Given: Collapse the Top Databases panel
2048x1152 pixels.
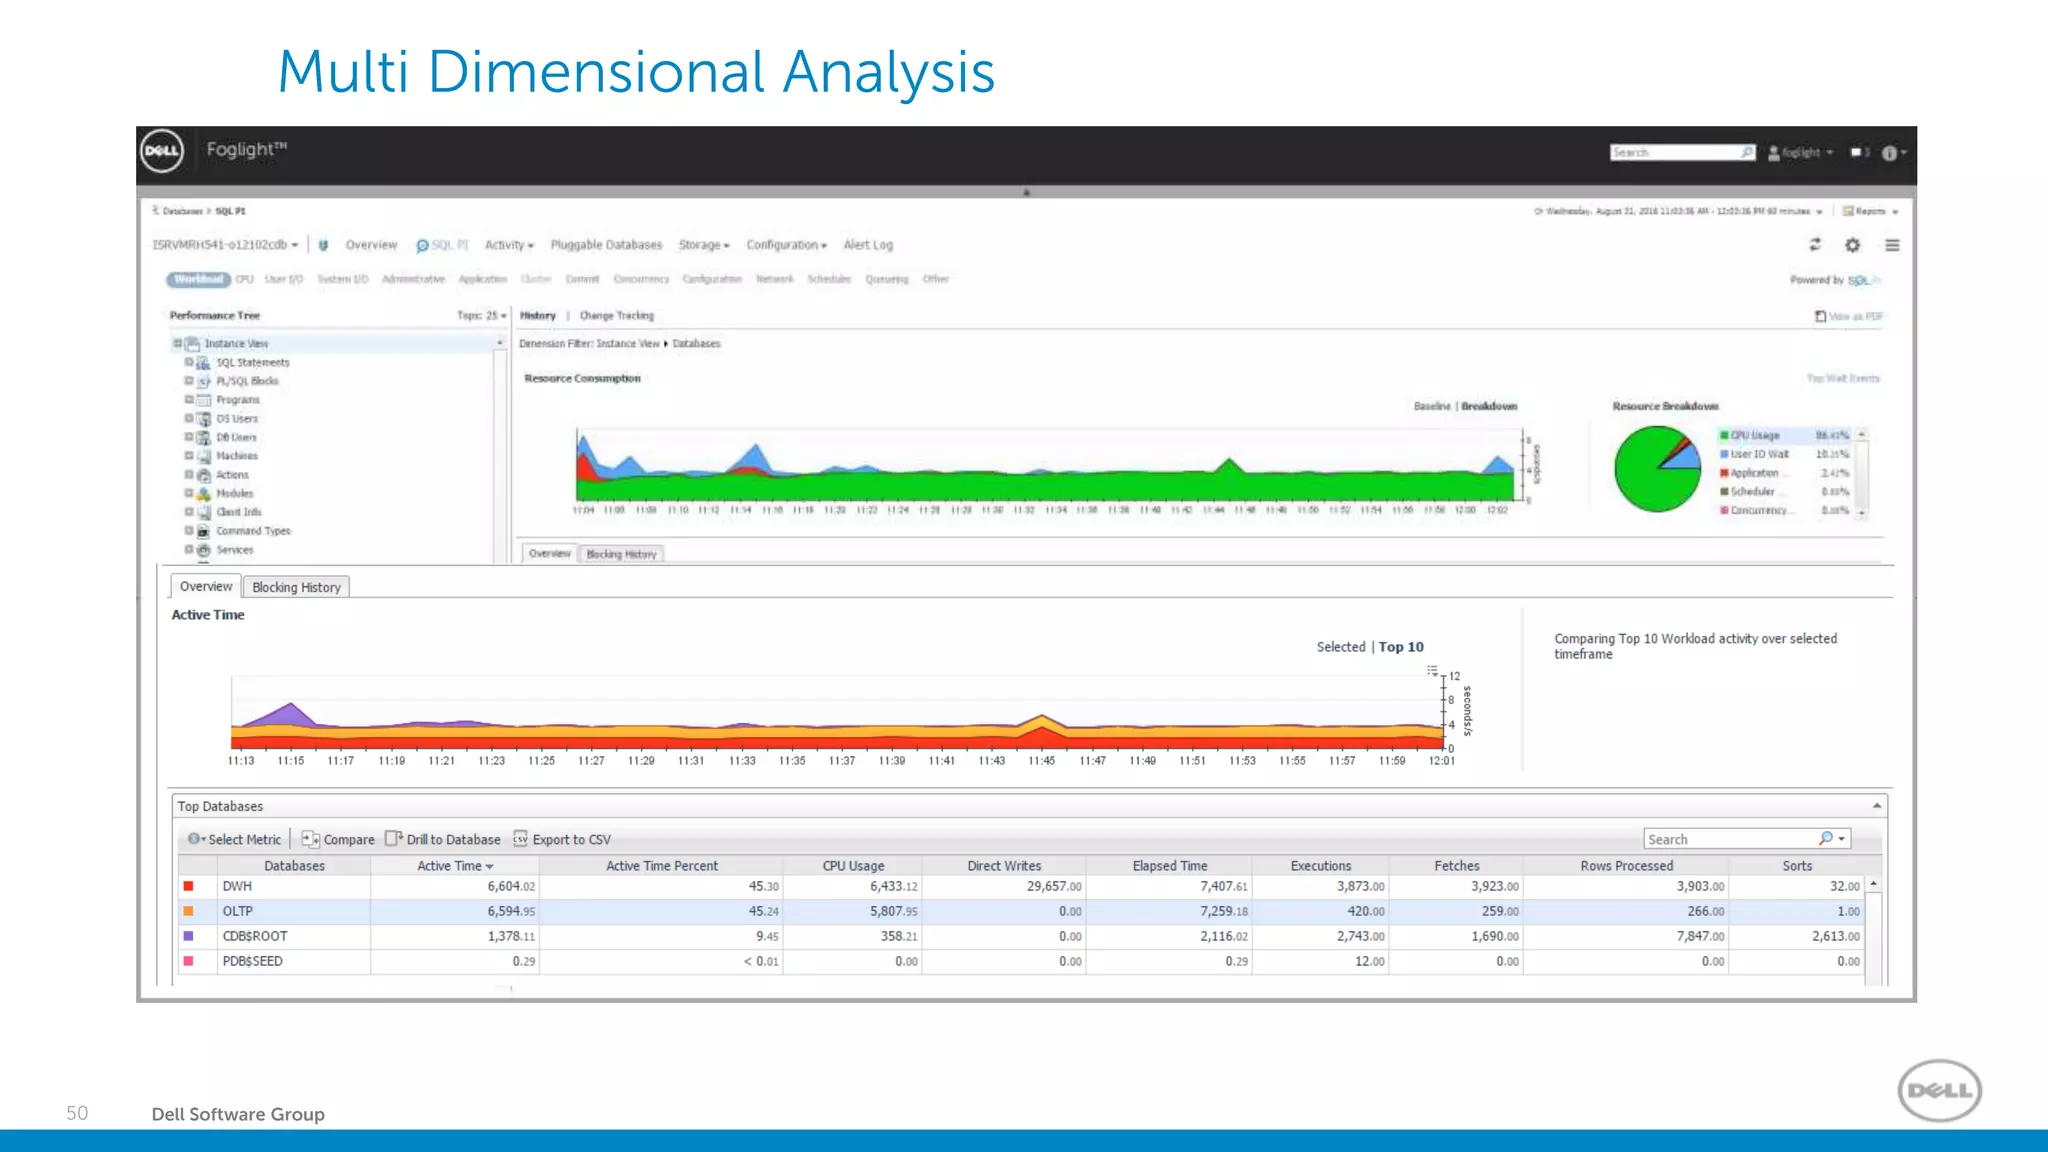Looking at the screenshot, I should pyautogui.click(x=1877, y=806).
